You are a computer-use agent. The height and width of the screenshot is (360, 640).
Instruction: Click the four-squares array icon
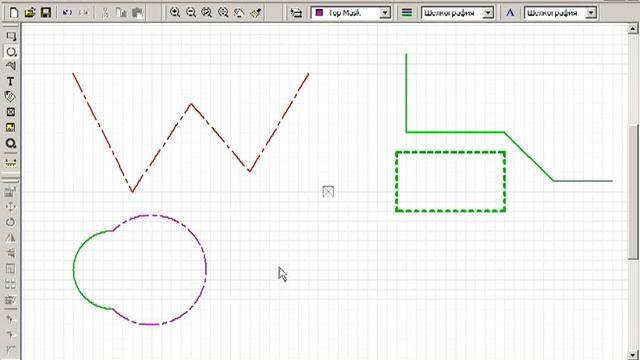[x=11, y=284]
